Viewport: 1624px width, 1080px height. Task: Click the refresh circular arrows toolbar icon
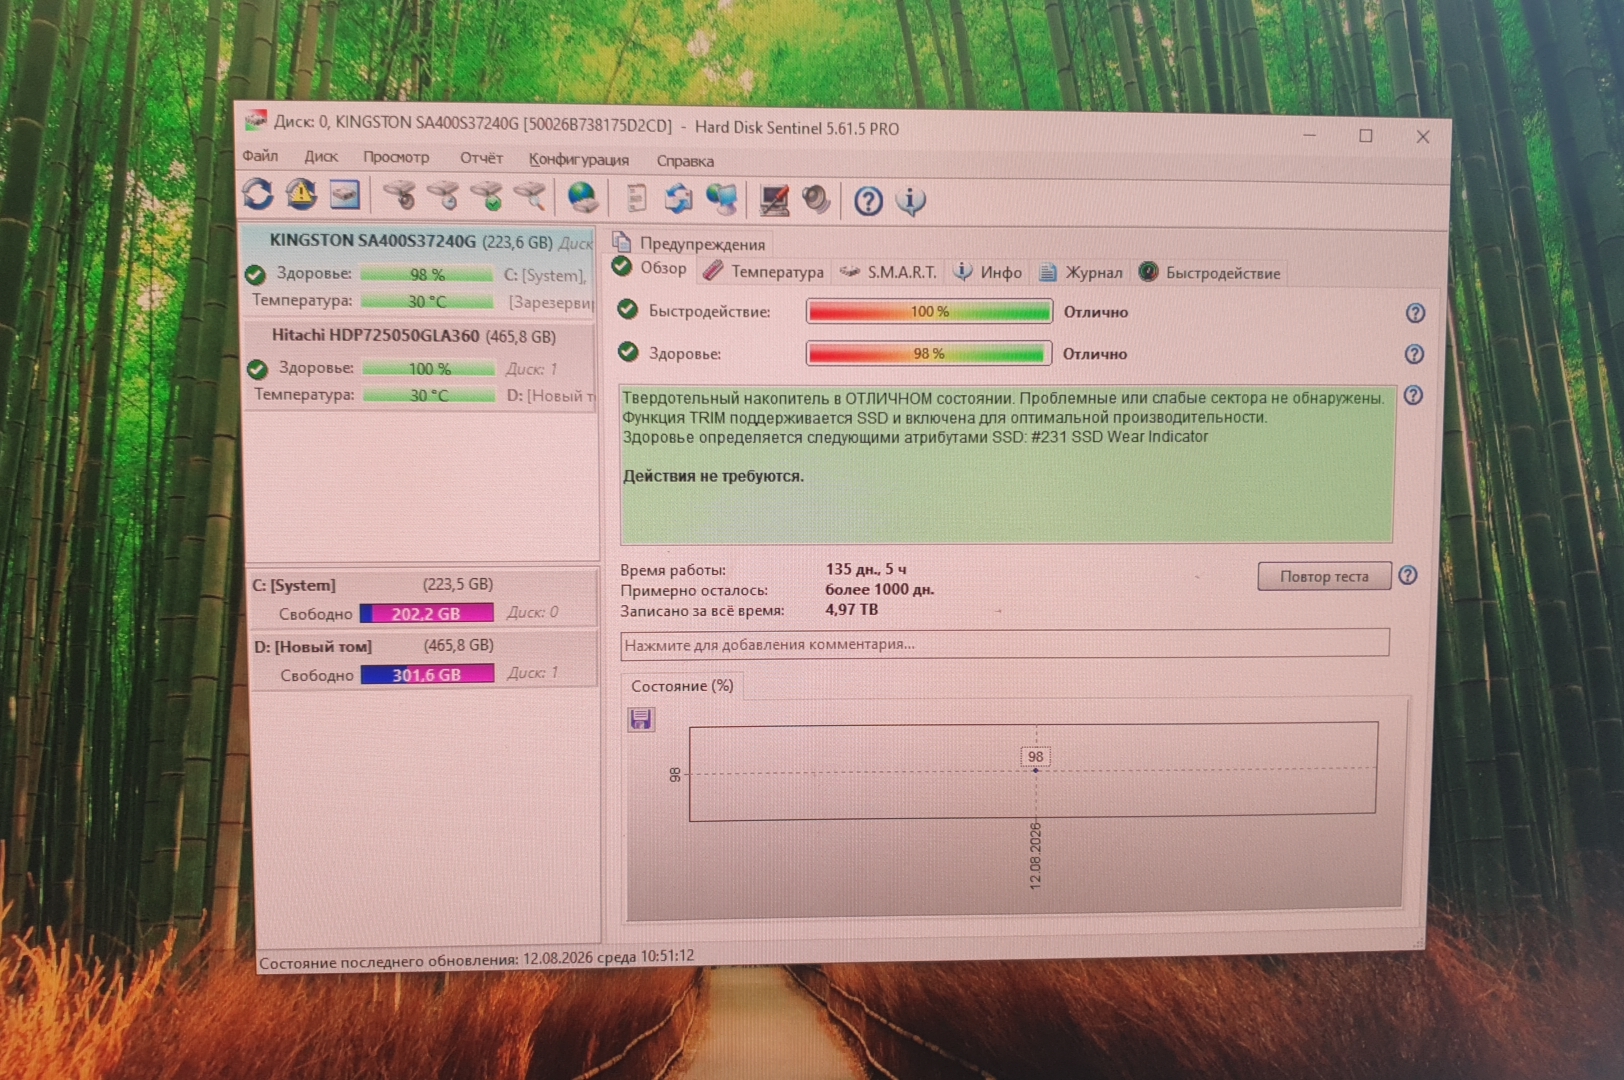[258, 194]
